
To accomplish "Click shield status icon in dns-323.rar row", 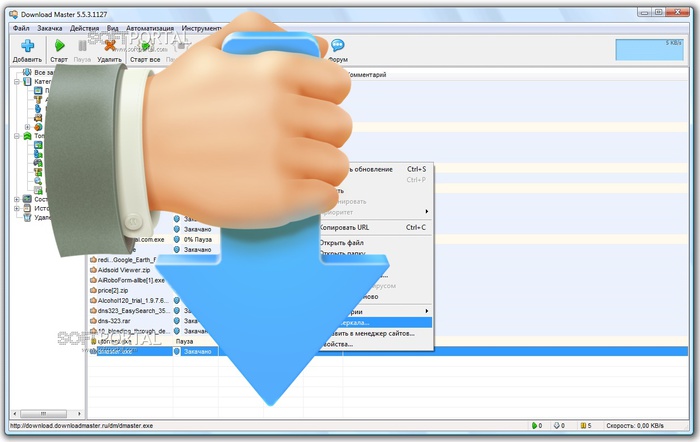I will click(177, 321).
